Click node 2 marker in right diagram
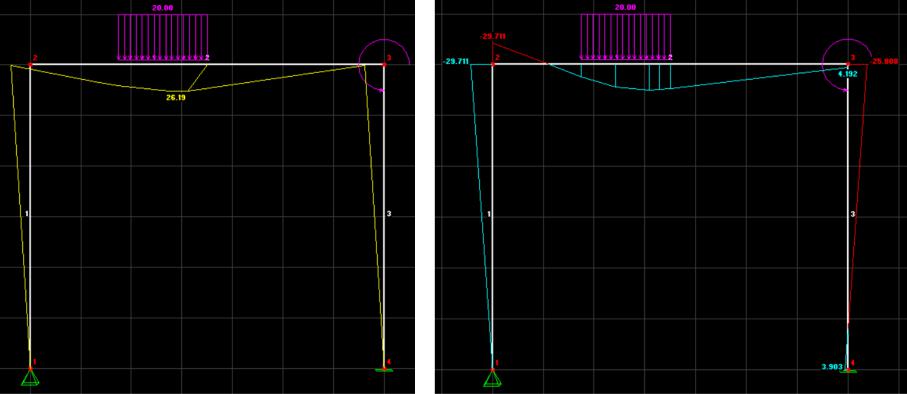Screen dimensions: 907x394 point(493,64)
